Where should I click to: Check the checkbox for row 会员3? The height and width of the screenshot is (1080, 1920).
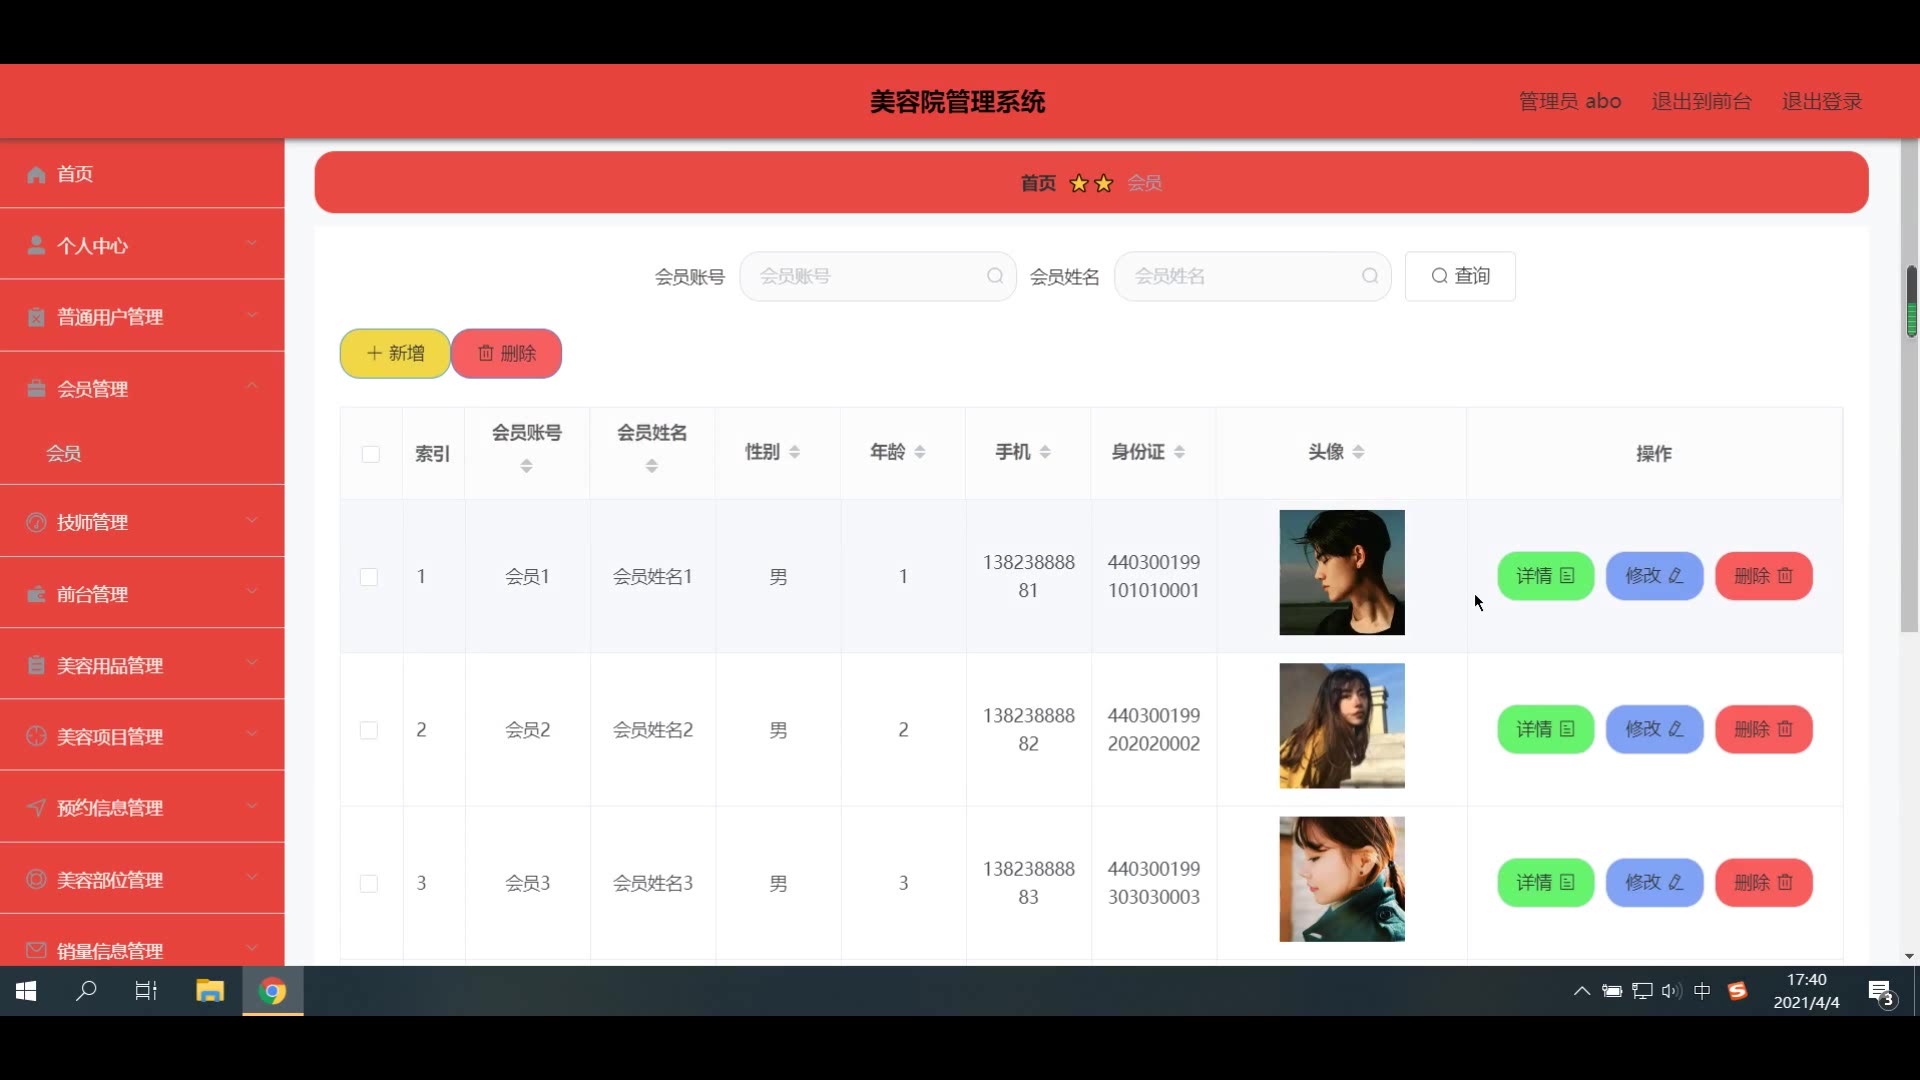(x=369, y=884)
